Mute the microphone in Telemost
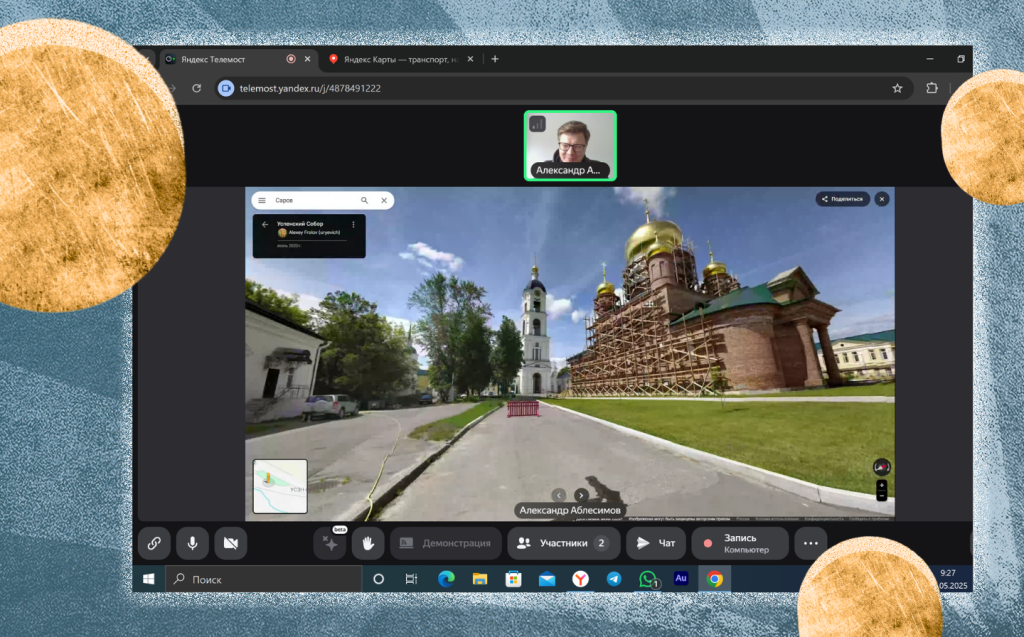Screen dimensions: 1024x637 point(193,543)
